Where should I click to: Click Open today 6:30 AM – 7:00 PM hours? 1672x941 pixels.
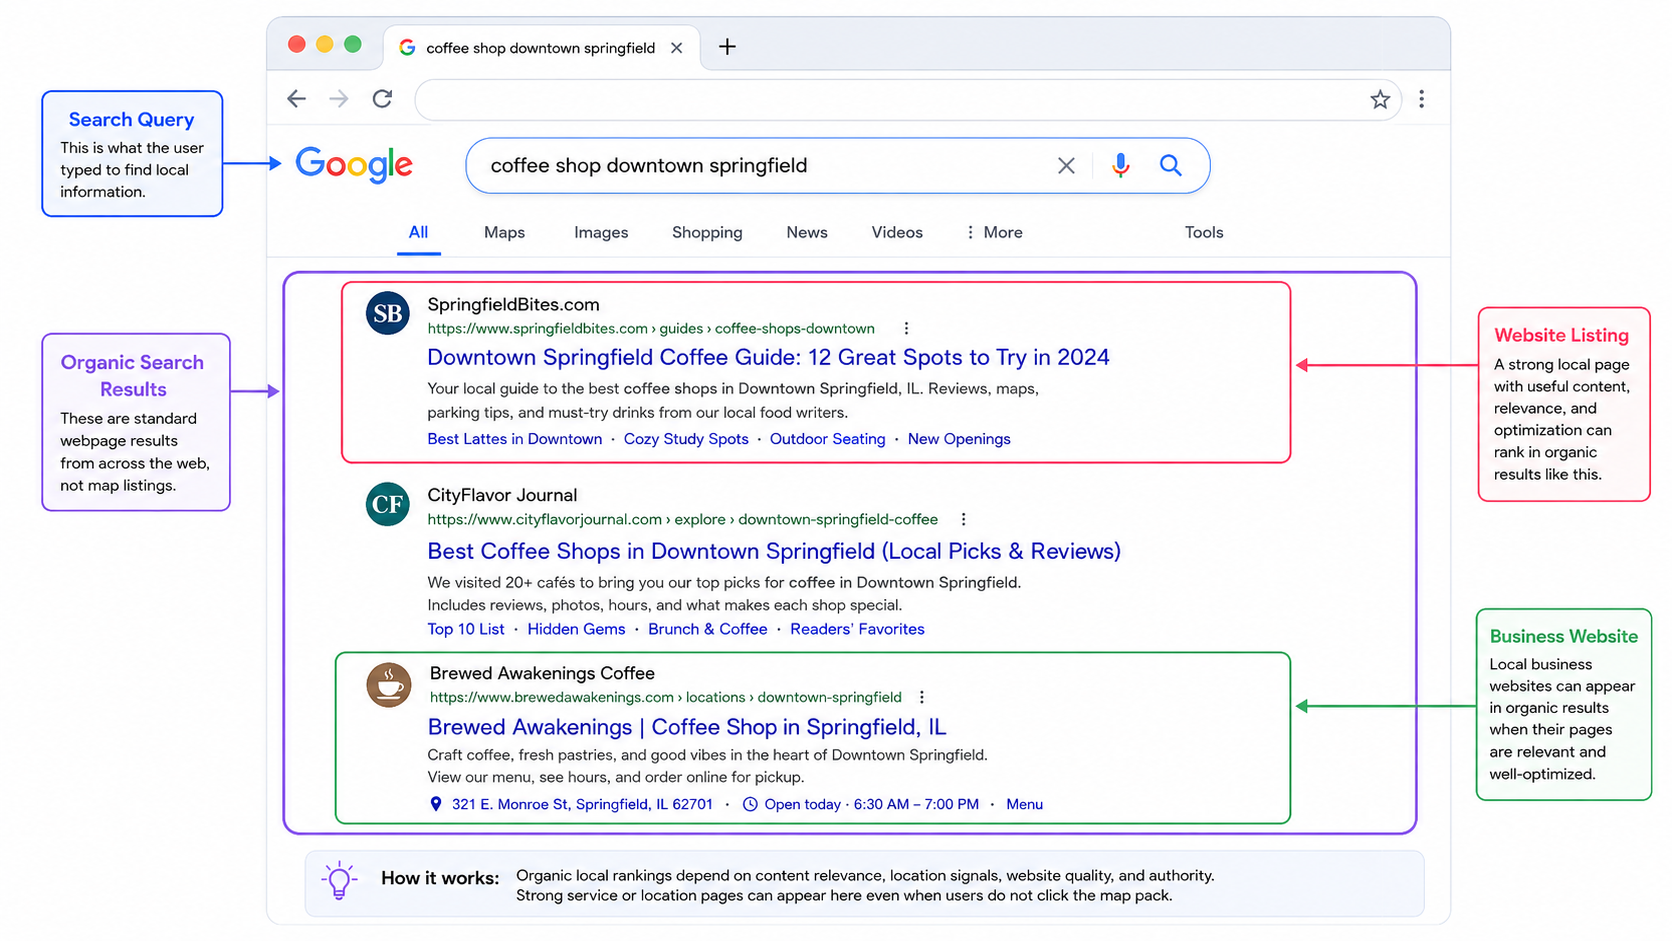click(x=871, y=804)
